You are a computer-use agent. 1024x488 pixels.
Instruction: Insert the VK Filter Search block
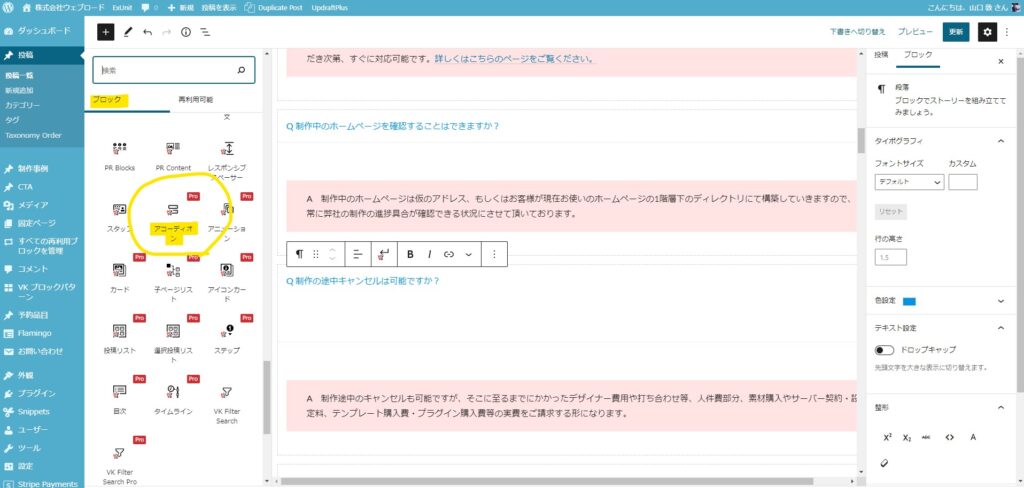click(227, 404)
